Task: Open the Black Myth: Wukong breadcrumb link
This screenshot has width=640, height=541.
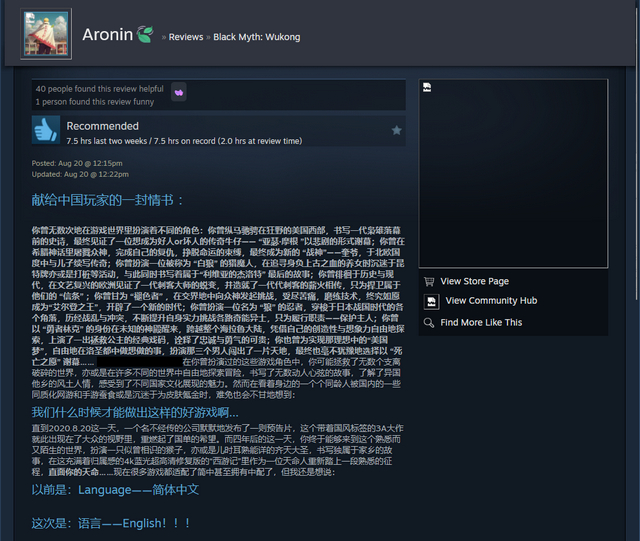Action: coord(257,37)
